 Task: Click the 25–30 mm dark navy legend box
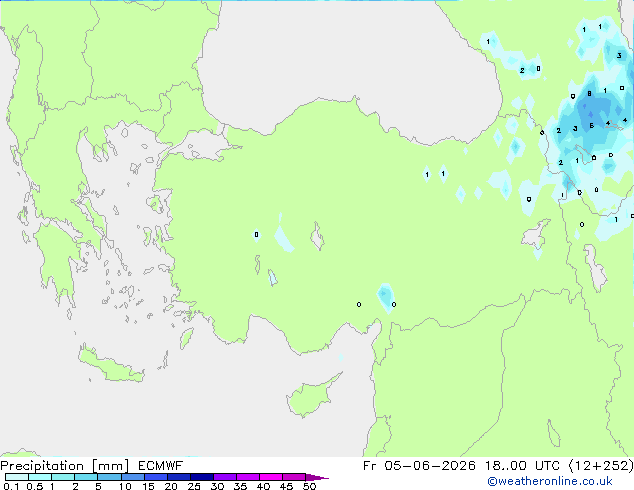point(202,477)
